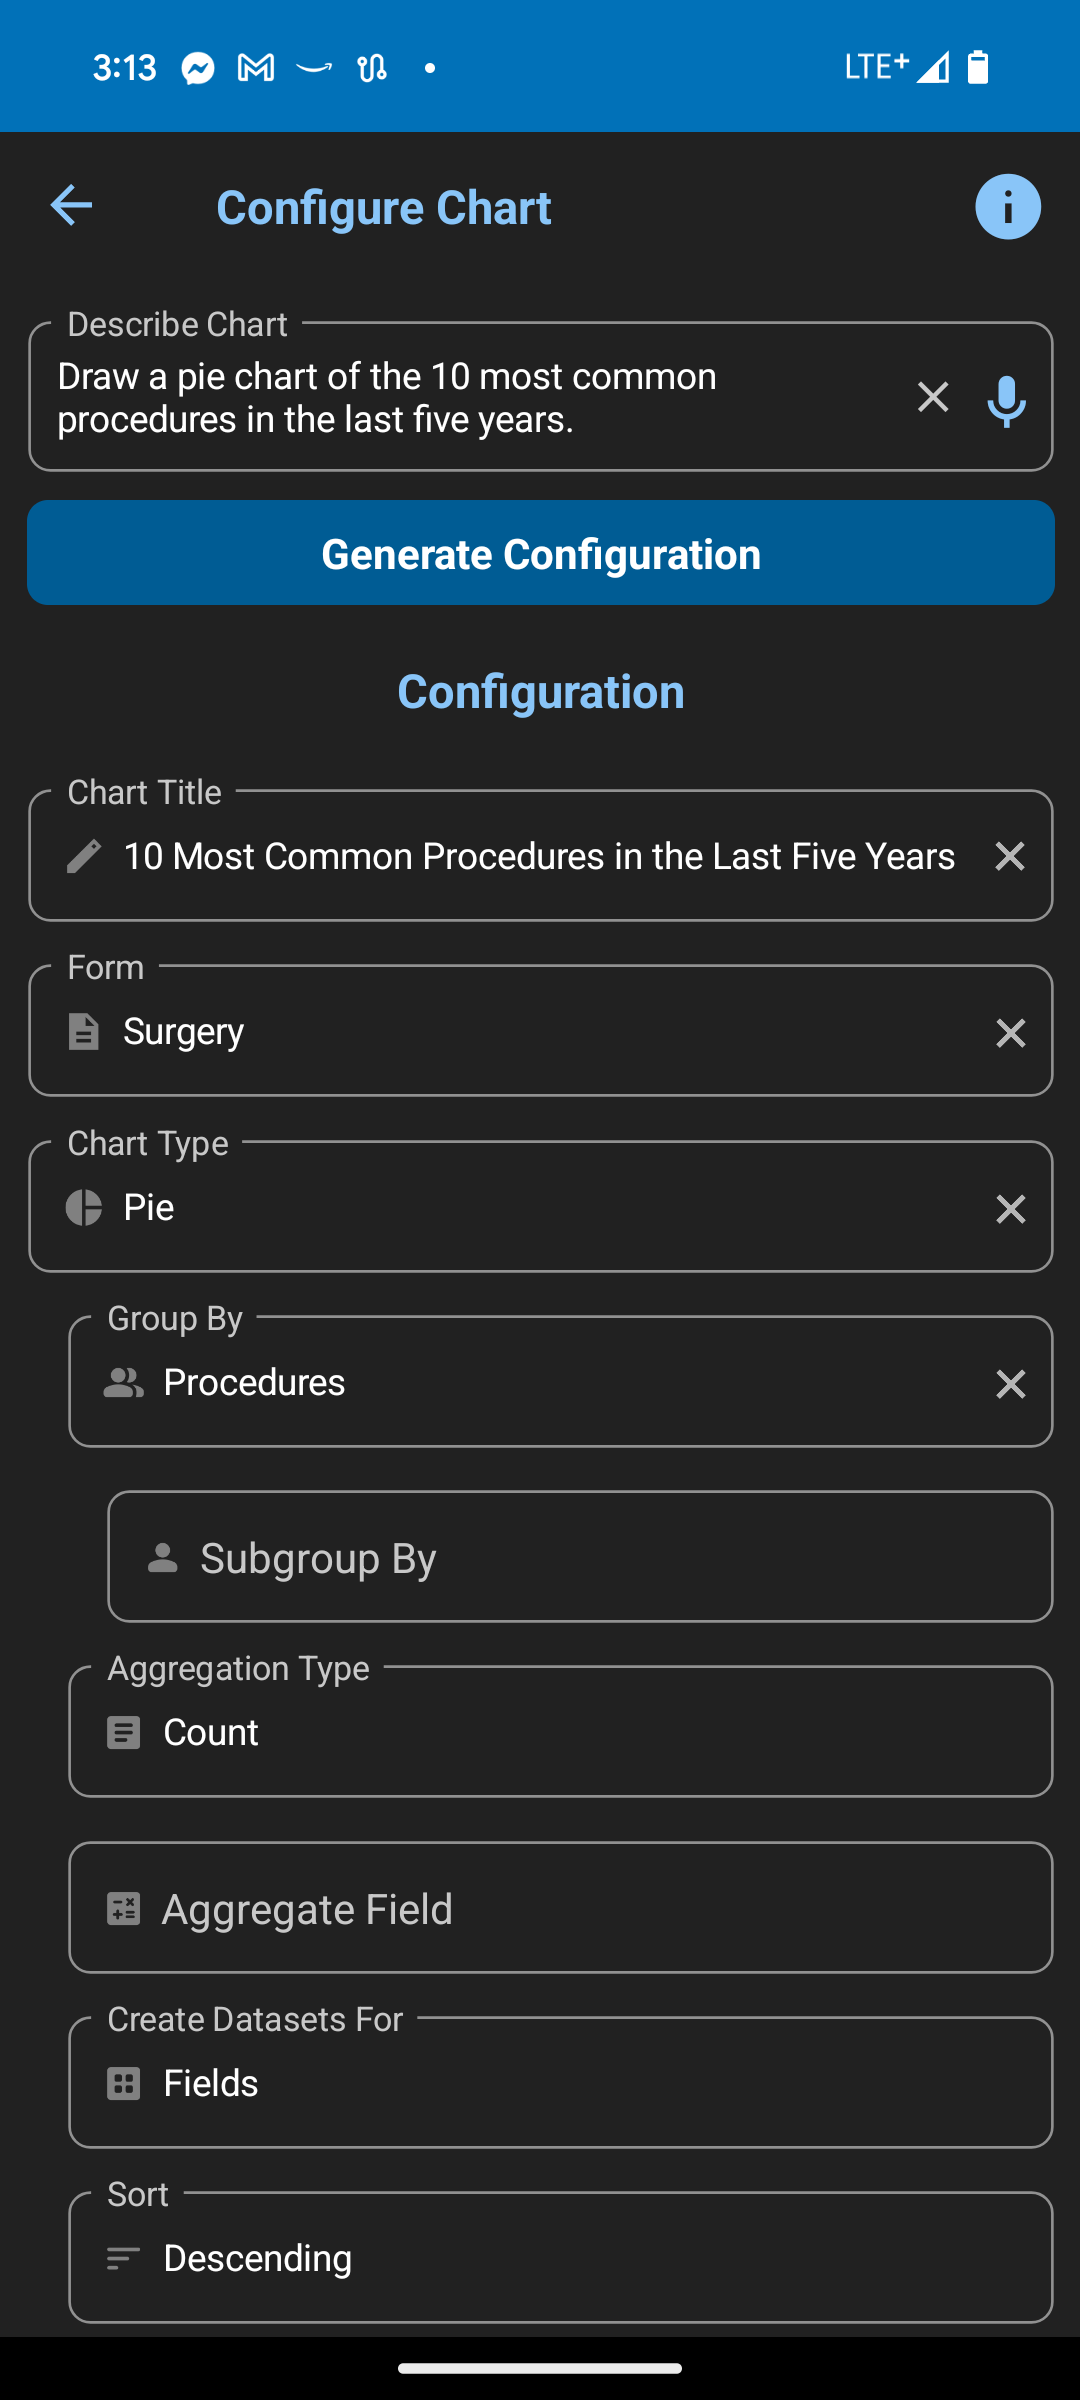Clear the Surgery form selection
1080x2400 pixels.
tap(1010, 1032)
